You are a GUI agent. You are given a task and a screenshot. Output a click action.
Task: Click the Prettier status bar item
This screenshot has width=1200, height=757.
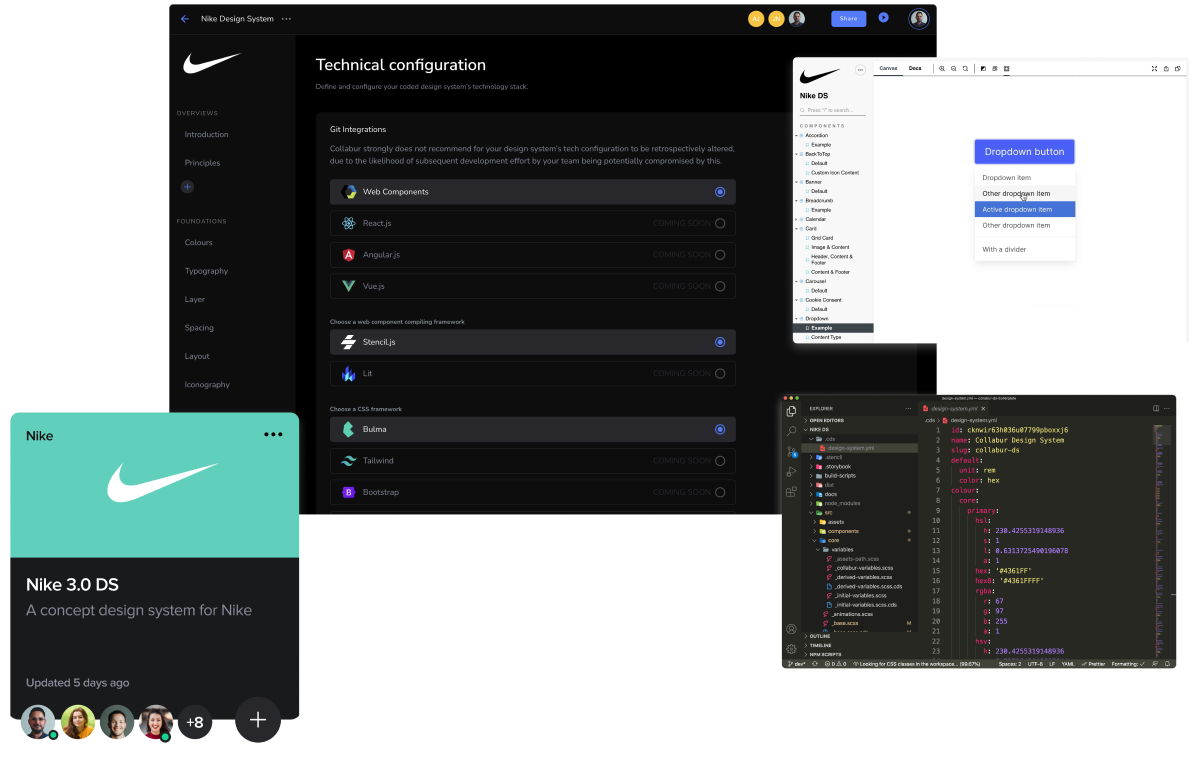pos(1093,664)
